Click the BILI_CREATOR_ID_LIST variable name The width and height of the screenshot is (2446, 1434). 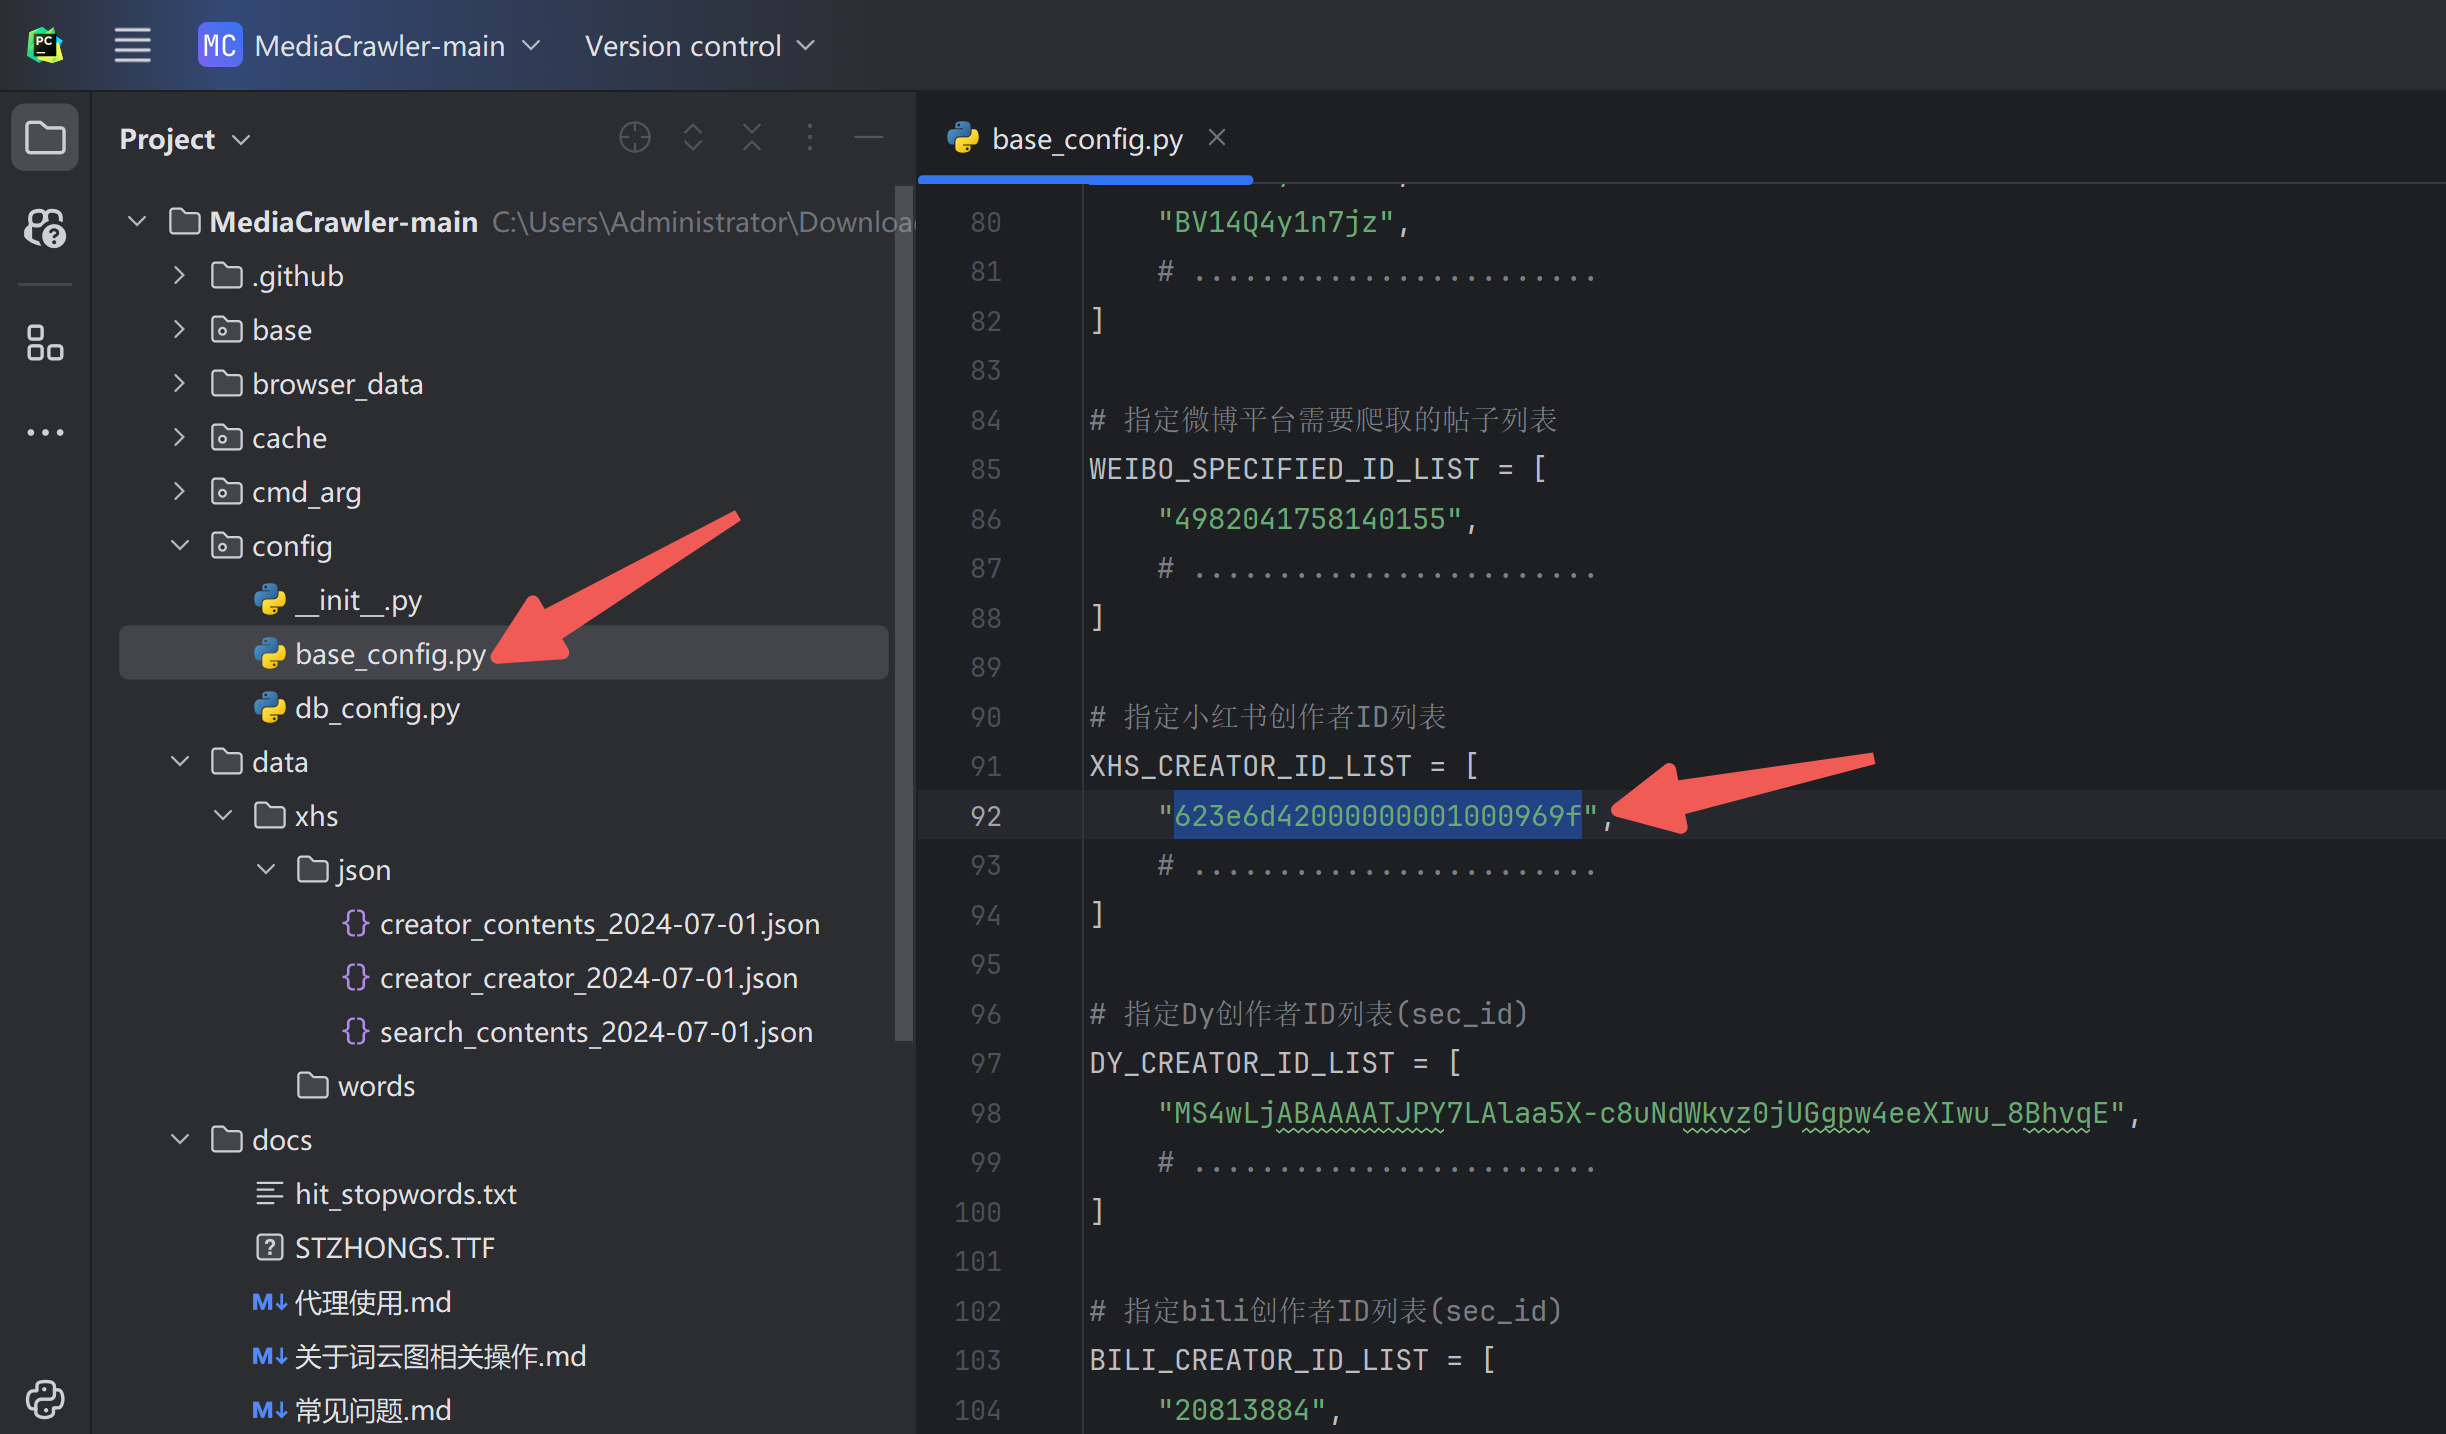tap(1259, 1360)
